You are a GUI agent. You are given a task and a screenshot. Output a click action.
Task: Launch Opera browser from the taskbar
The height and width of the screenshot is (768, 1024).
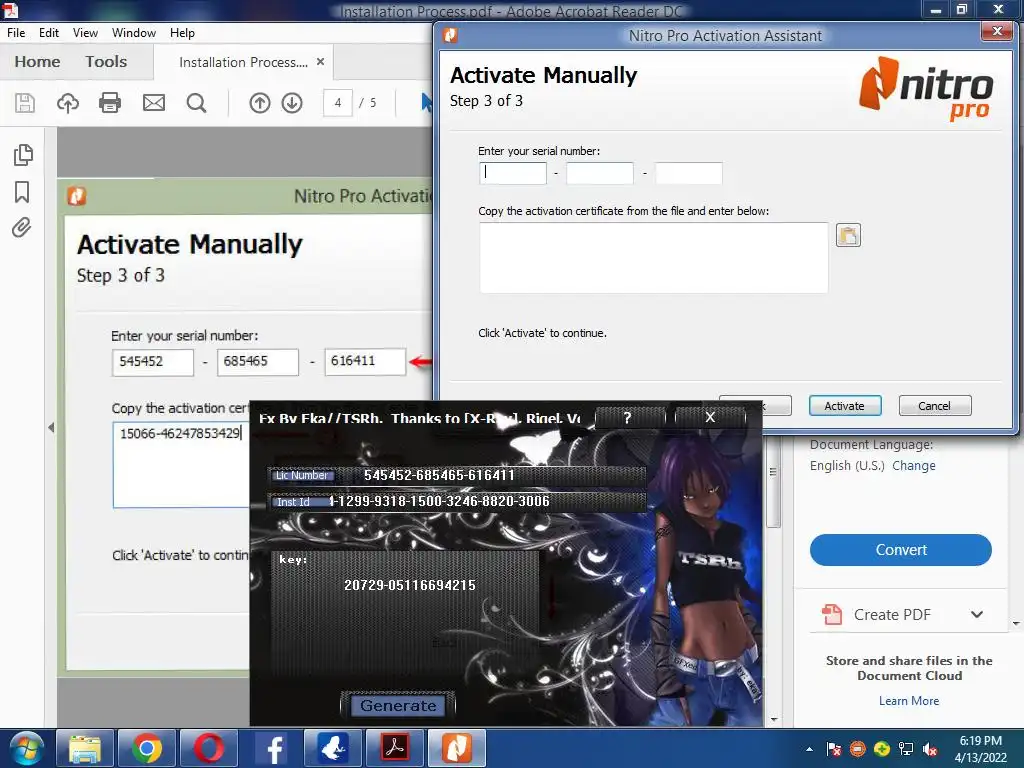click(208, 748)
